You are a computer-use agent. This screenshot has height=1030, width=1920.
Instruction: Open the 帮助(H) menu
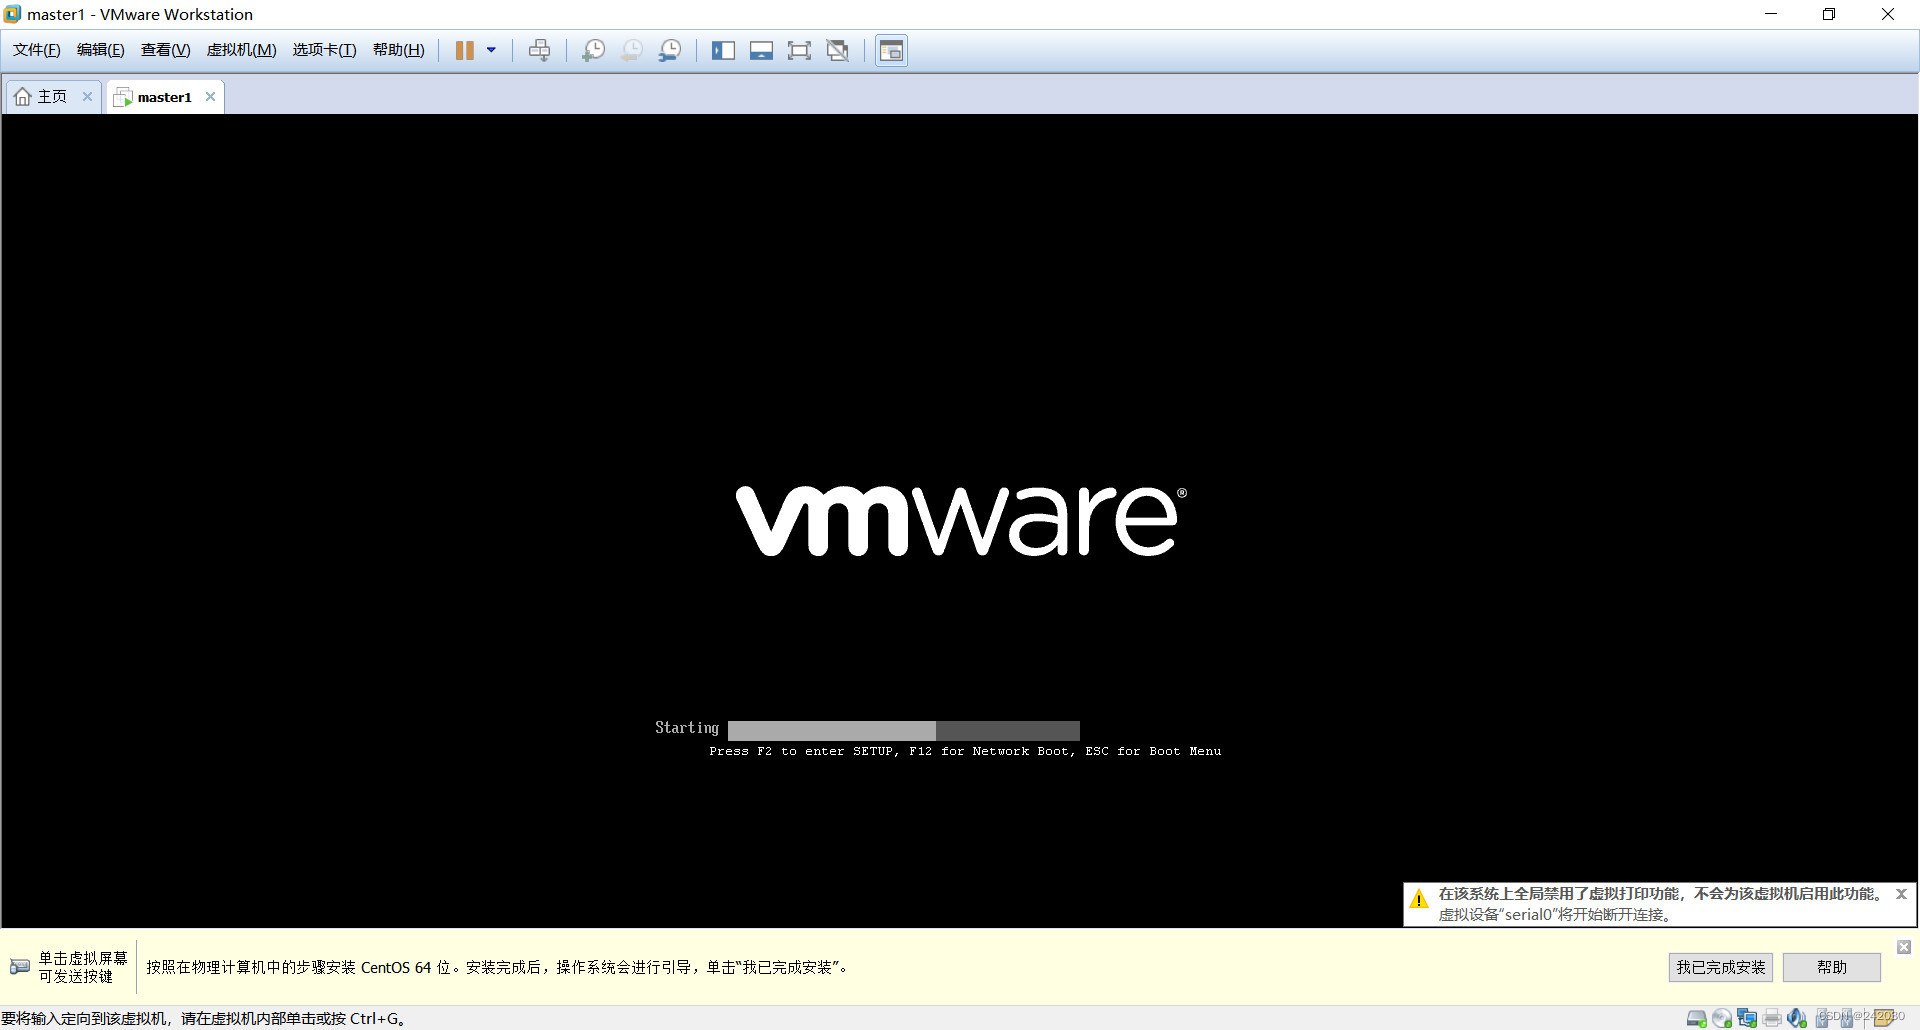pyautogui.click(x=398, y=50)
